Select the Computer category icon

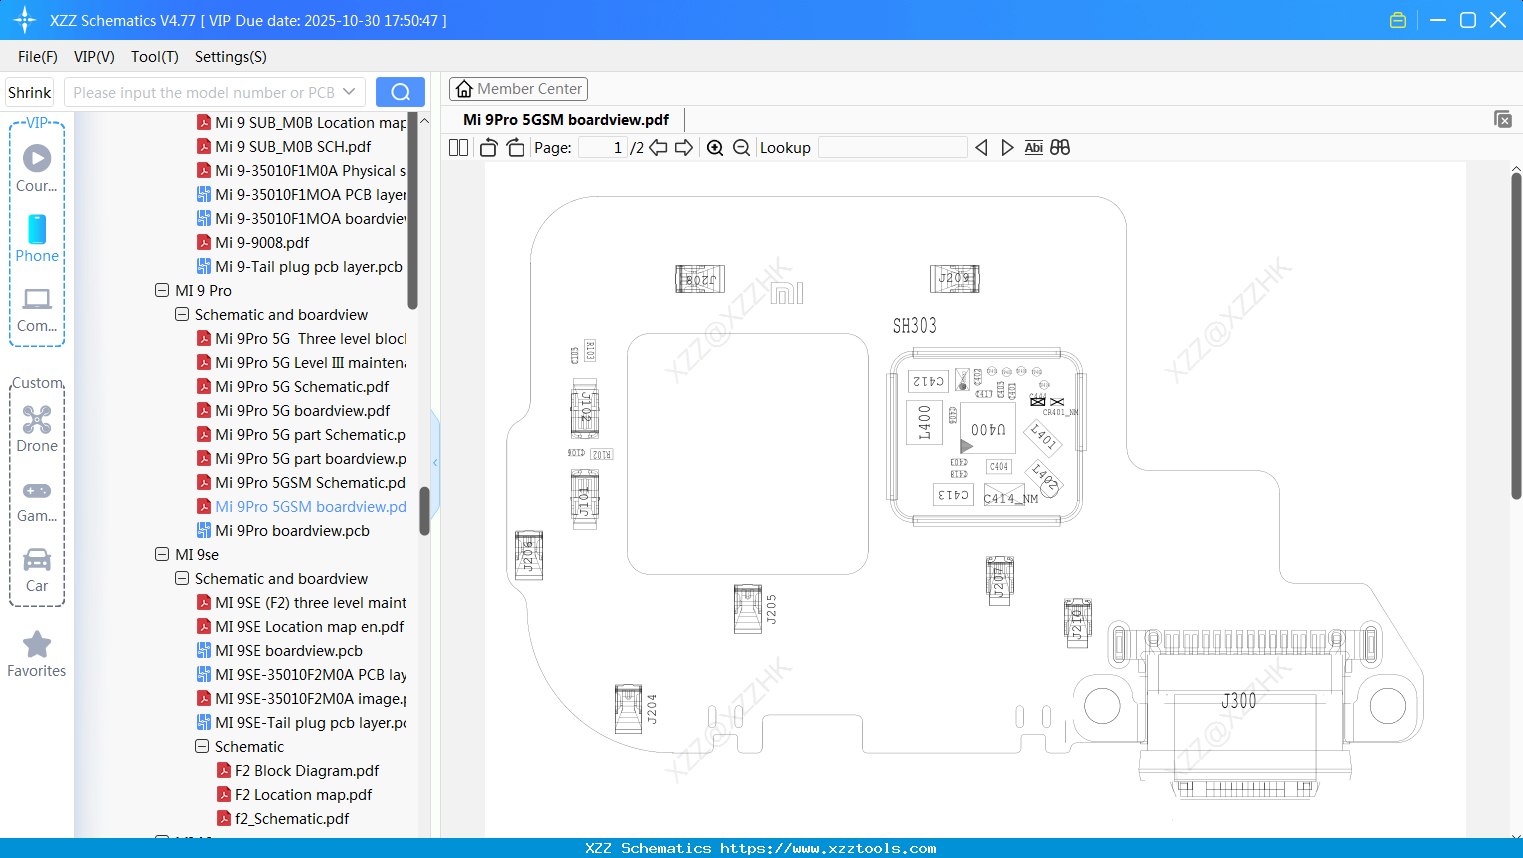pyautogui.click(x=37, y=309)
